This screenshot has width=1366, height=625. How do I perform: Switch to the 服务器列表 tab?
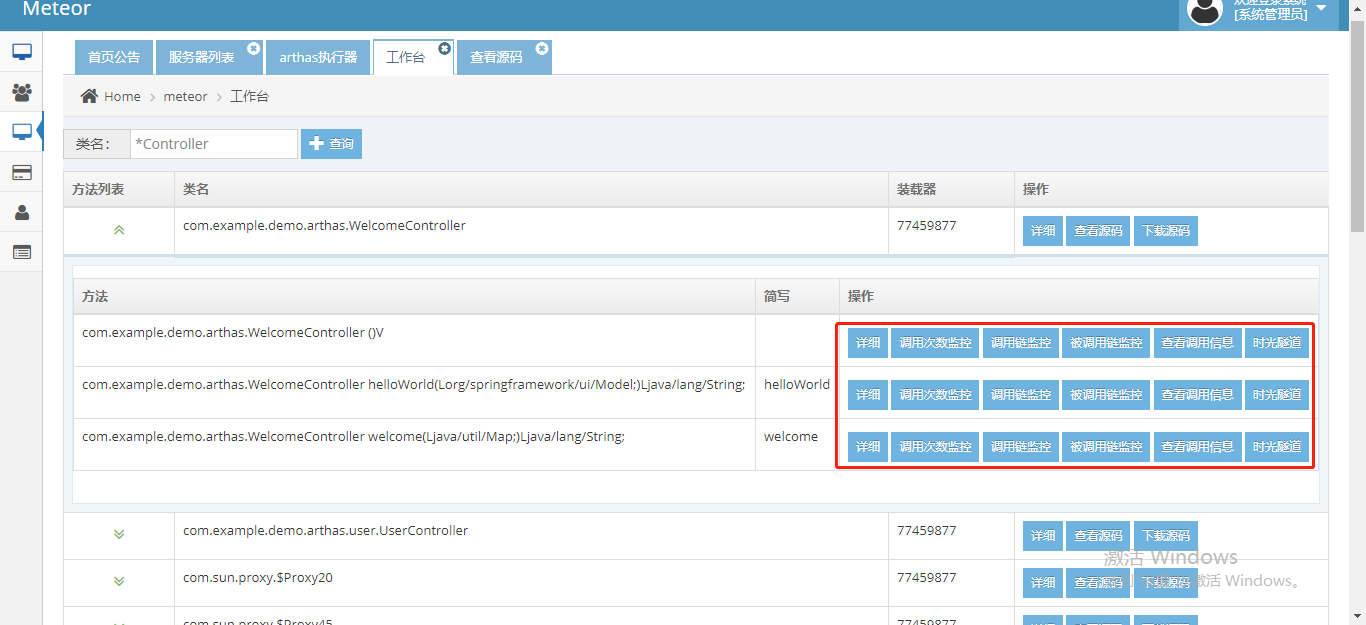203,57
